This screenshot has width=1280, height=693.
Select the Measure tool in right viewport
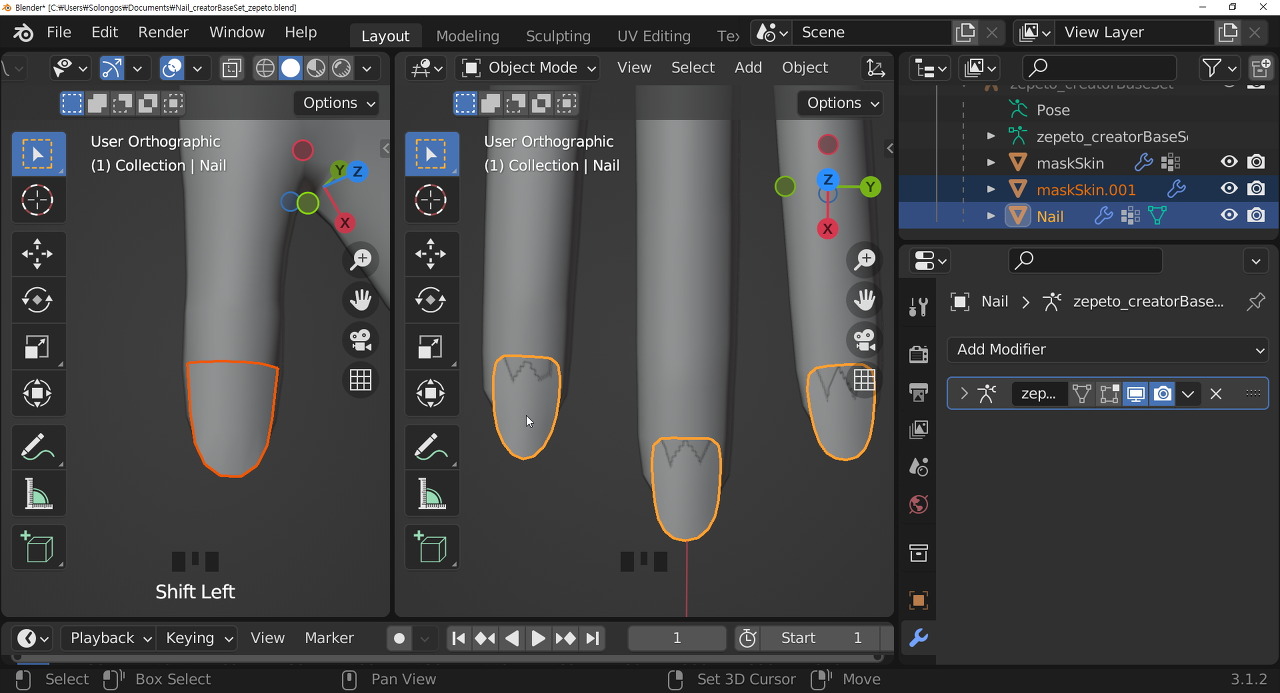tap(431, 493)
